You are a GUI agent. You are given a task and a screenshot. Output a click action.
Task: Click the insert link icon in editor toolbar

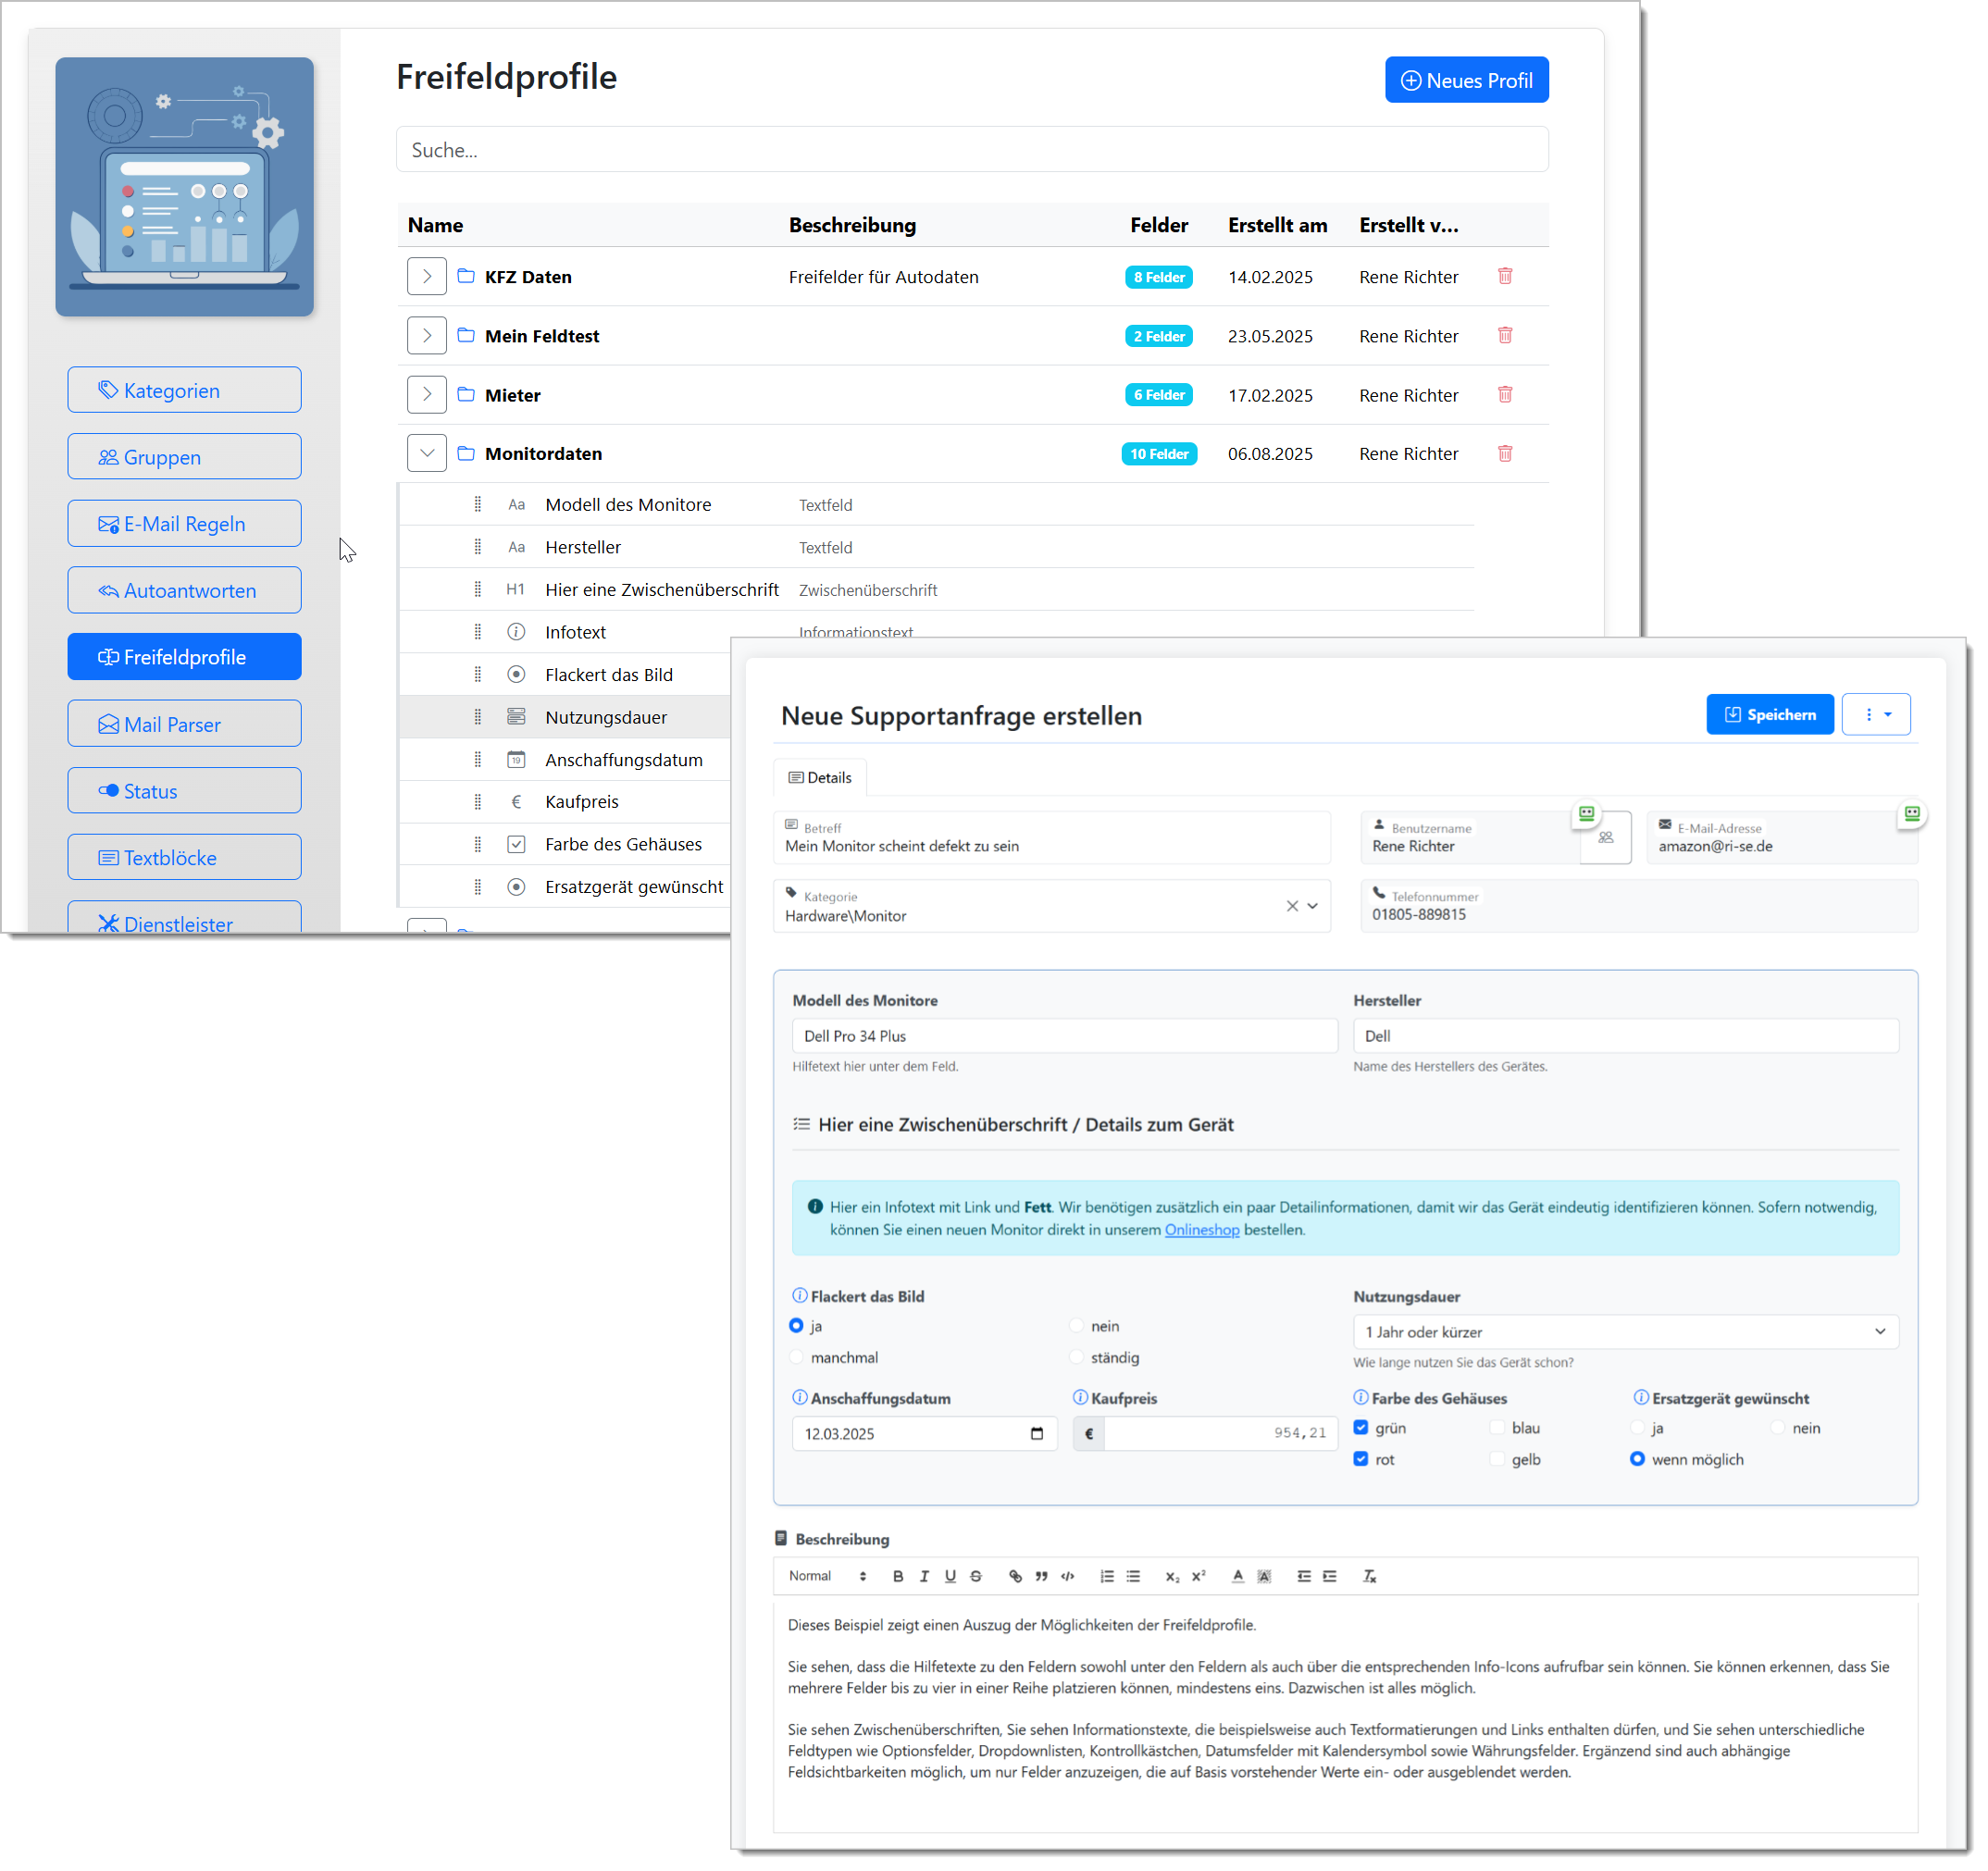point(1015,1576)
